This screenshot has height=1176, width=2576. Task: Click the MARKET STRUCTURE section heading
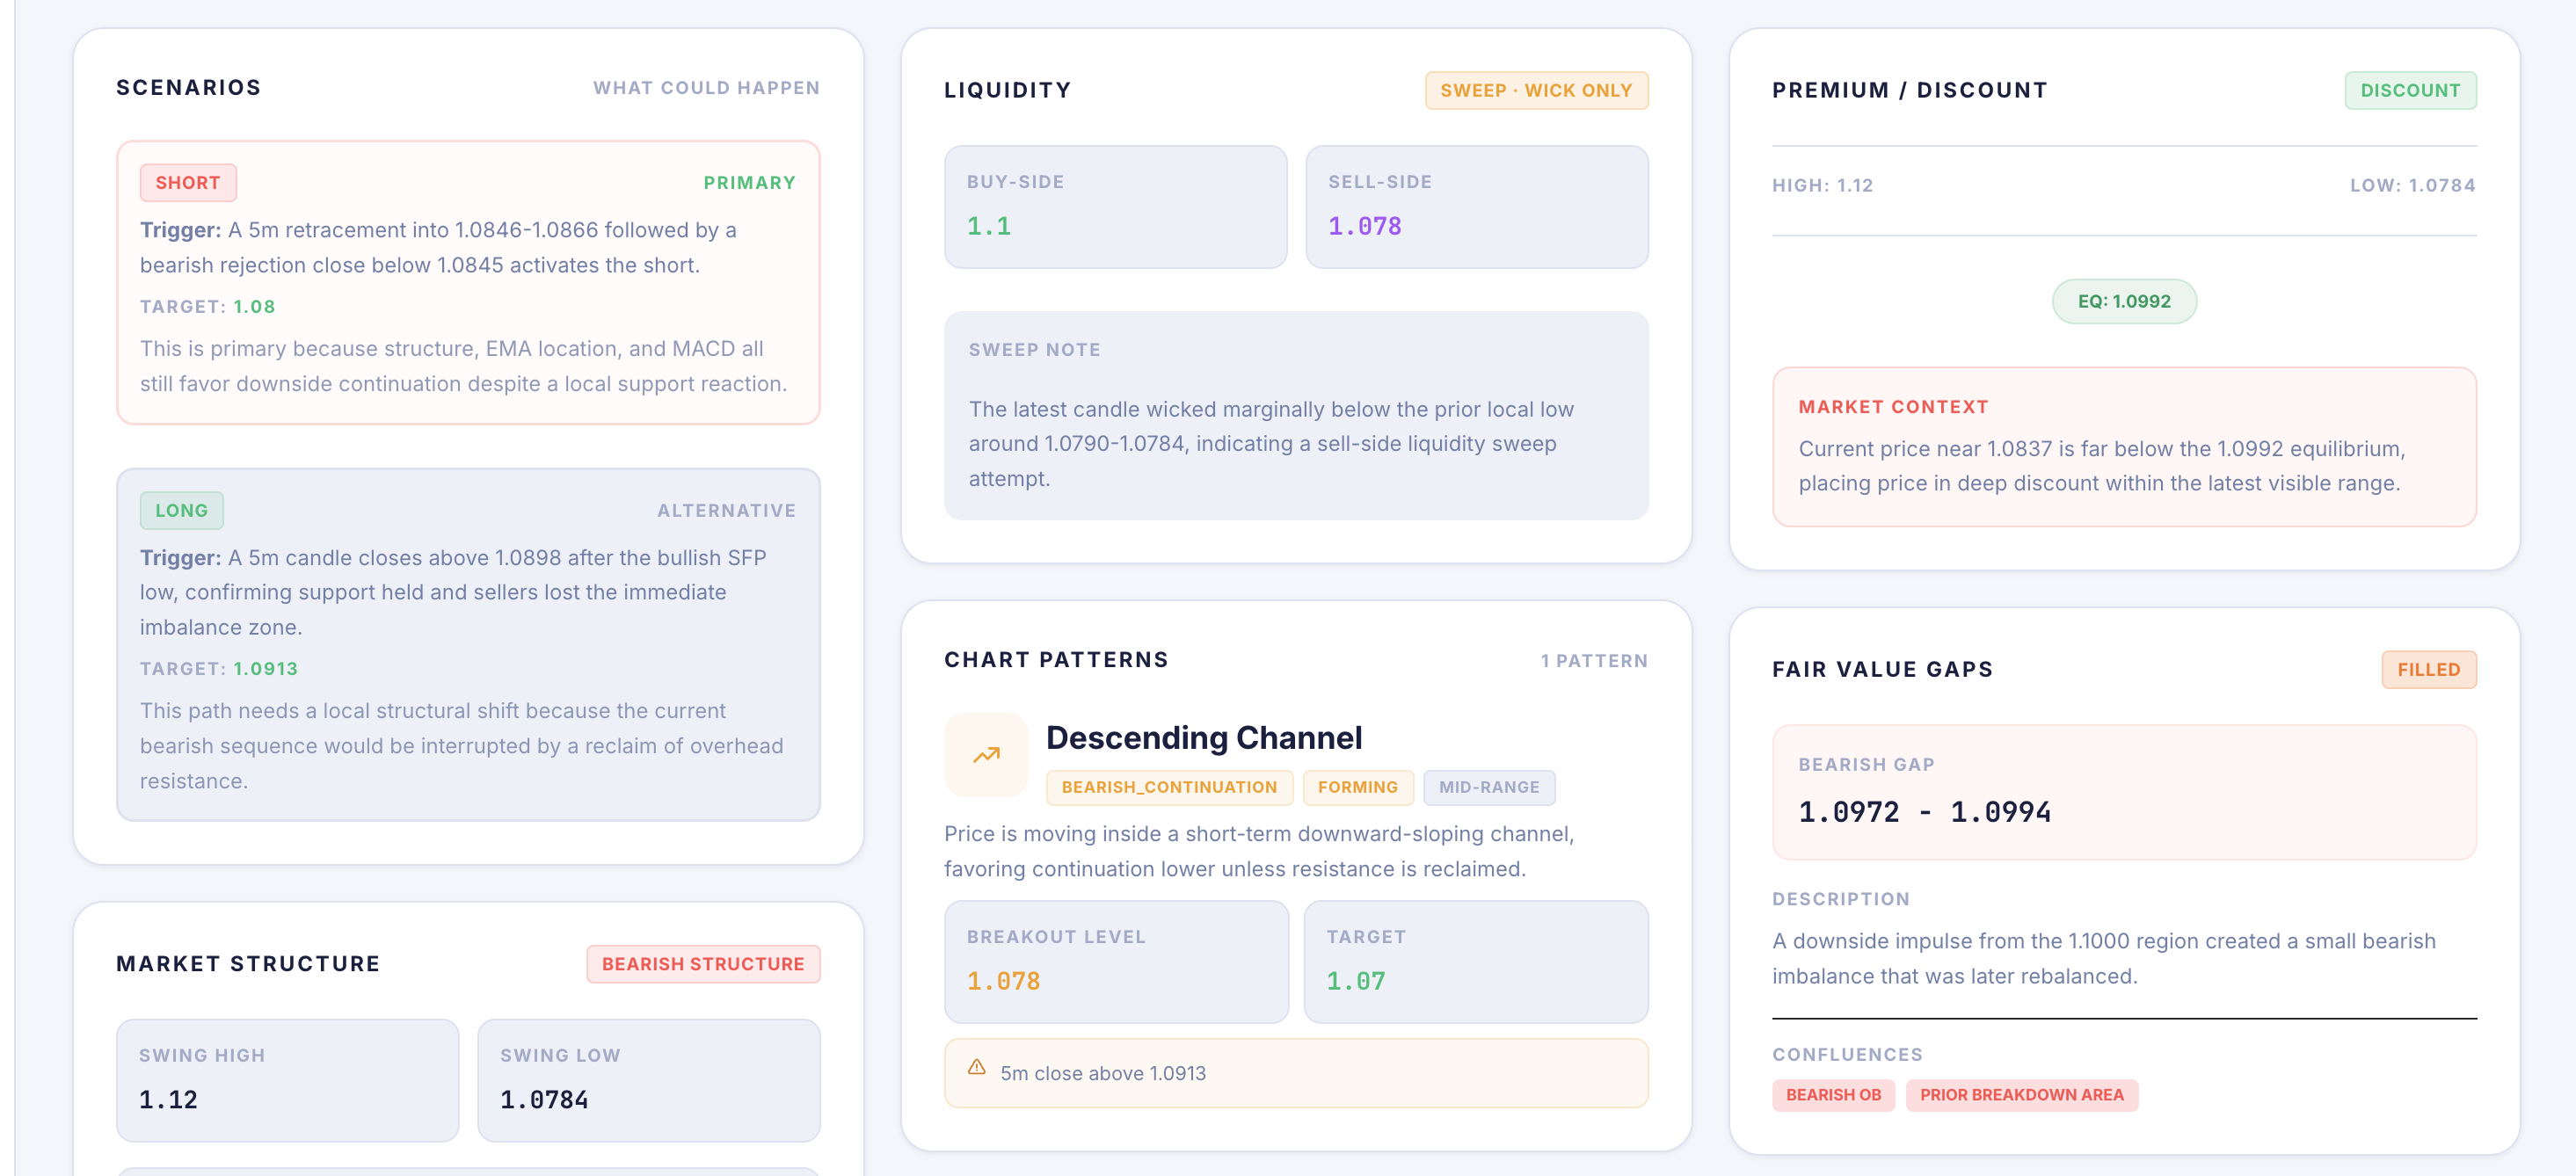pyautogui.click(x=248, y=963)
